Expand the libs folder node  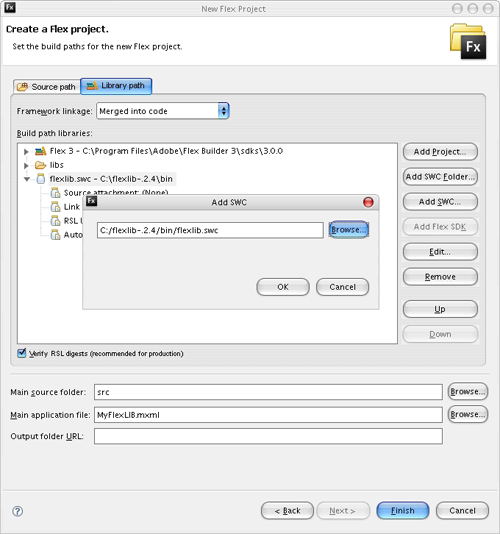pyautogui.click(x=26, y=166)
